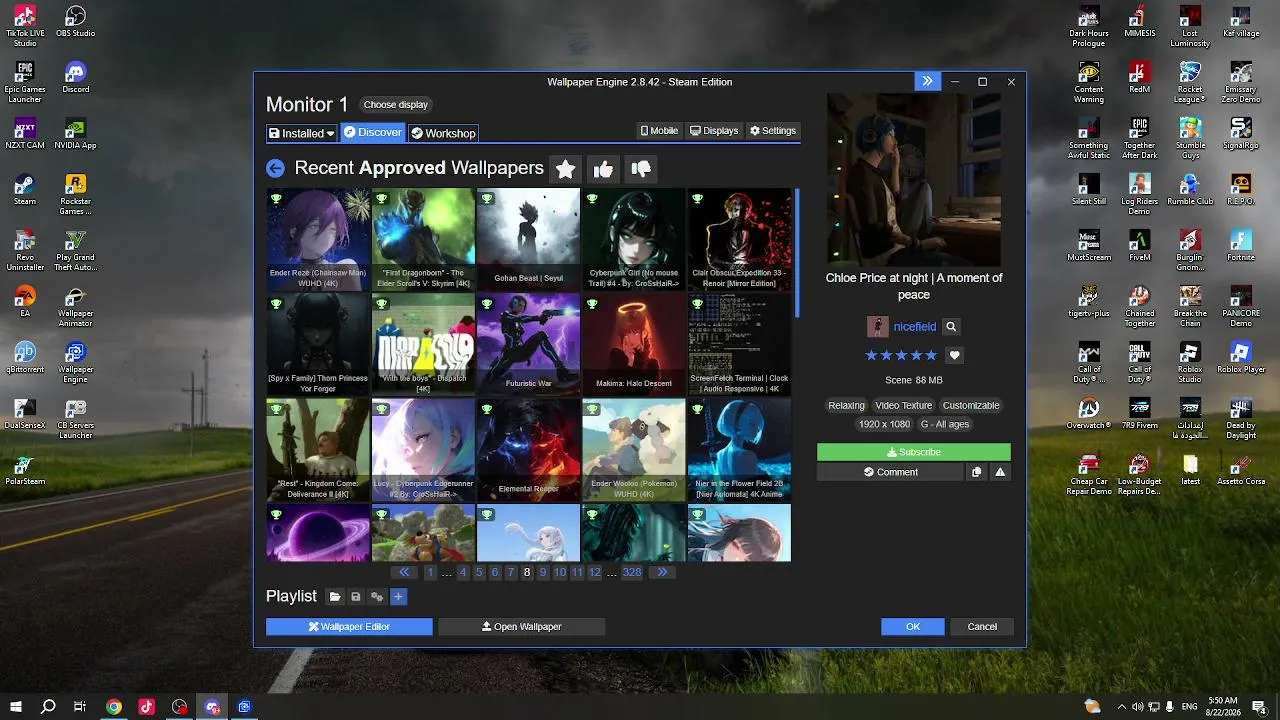Click the thumbs up filter icon
The height and width of the screenshot is (720, 1280).
(x=603, y=169)
